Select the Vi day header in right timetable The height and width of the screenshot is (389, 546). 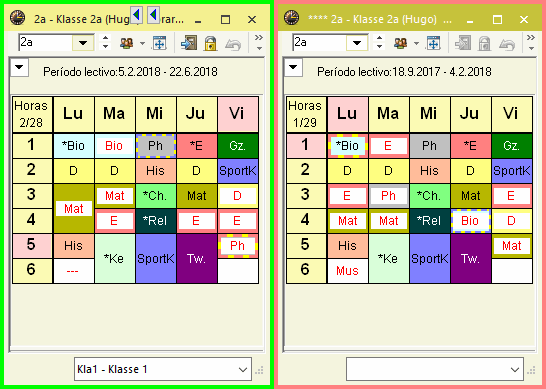pos(512,114)
